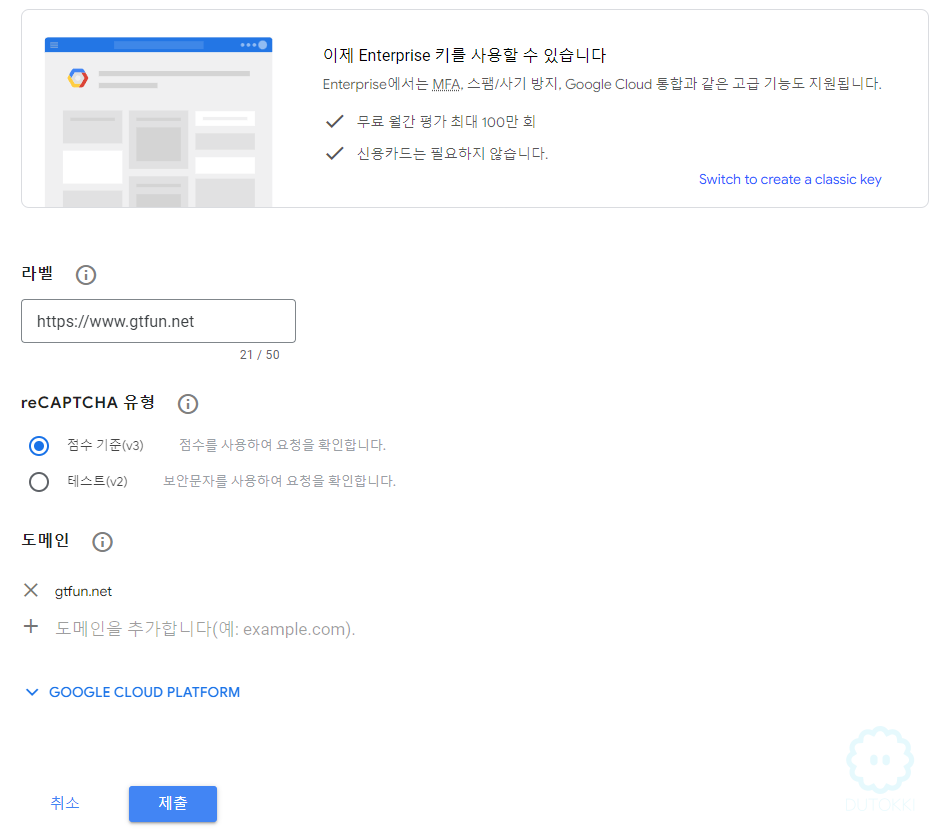The image size is (940, 830).
Task: Click the add domain field with example.com placeholder
Action: [205, 629]
